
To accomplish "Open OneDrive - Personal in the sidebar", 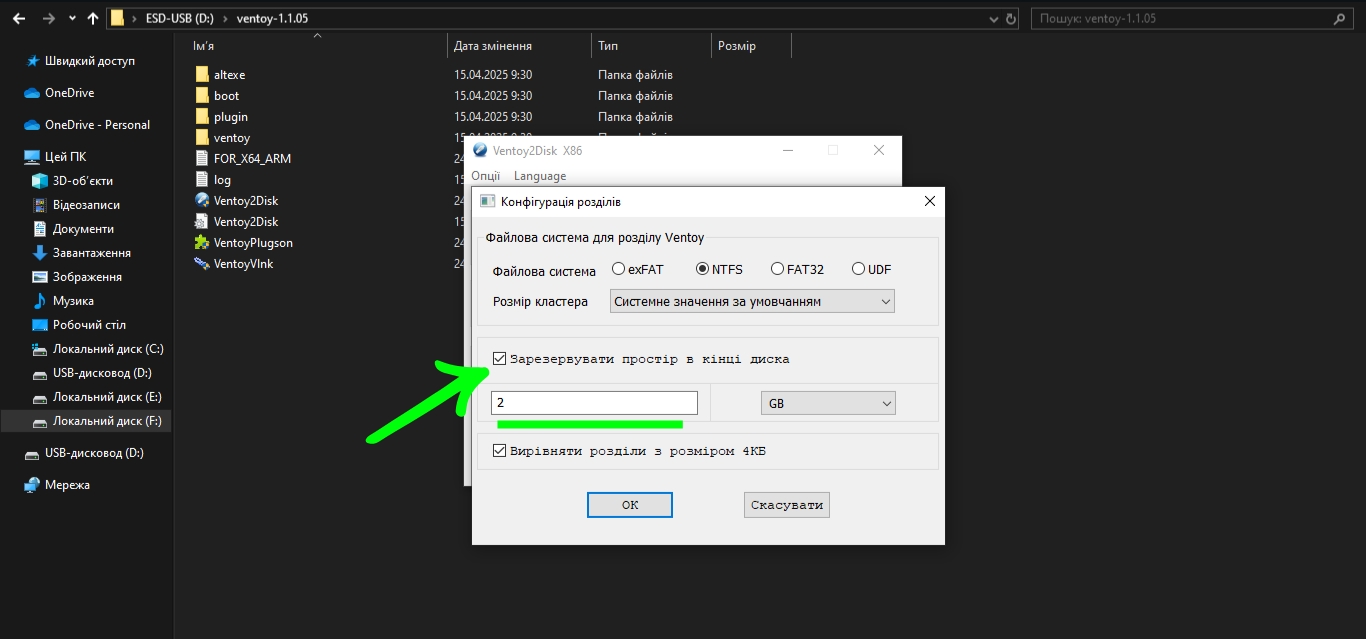I will tap(98, 125).
